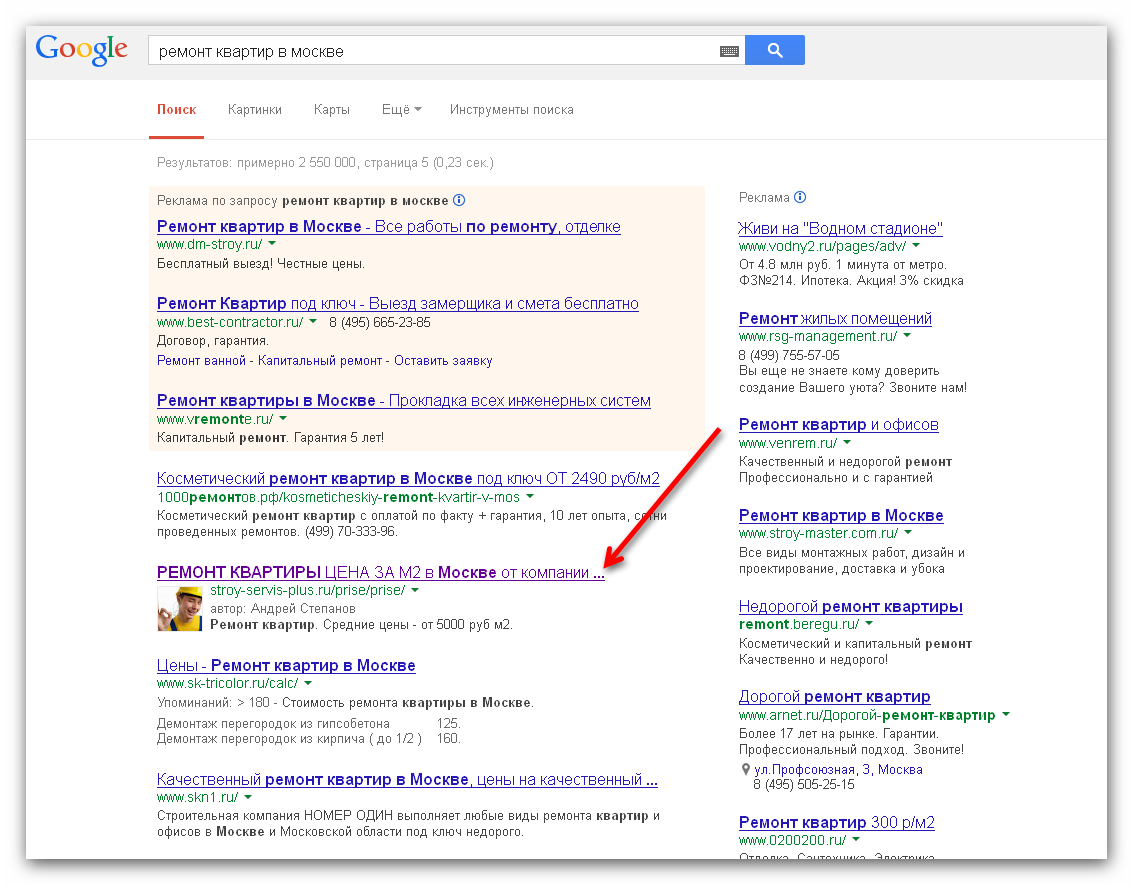This screenshot has height=885, width=1133.
Task: Expand arrow next to www.venrem.ru/
Action: point(848,443)
